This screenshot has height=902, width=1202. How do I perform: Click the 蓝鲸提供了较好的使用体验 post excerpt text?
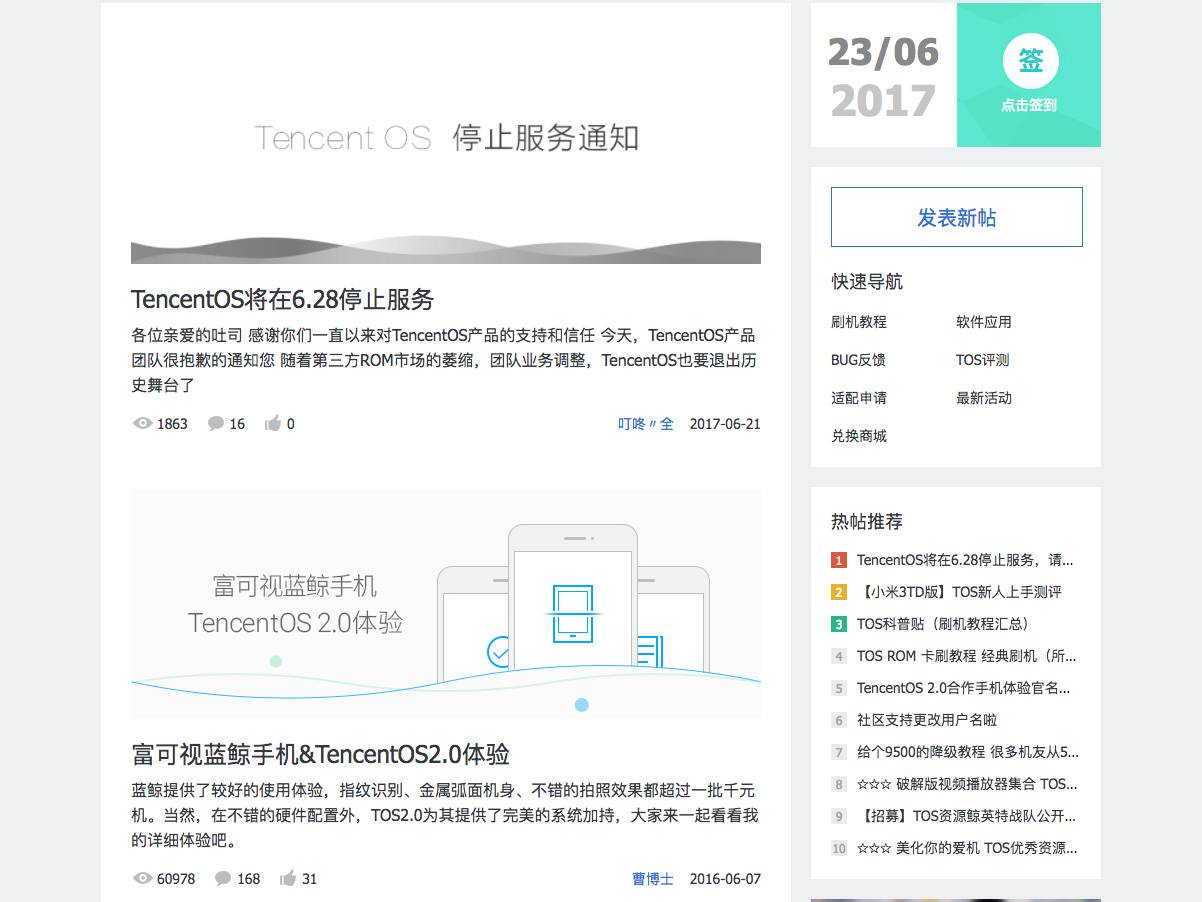[x=445, y=815]
